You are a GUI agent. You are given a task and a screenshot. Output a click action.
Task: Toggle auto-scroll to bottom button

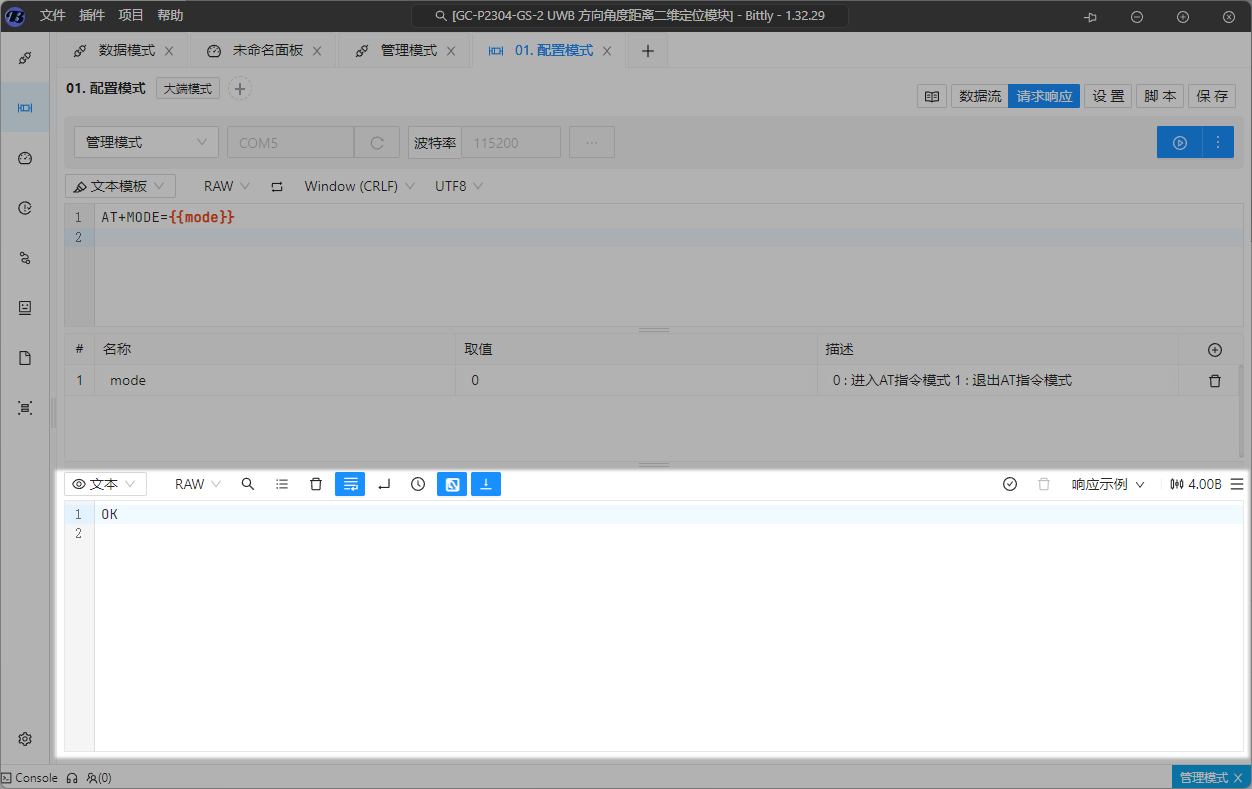[486, 484]
